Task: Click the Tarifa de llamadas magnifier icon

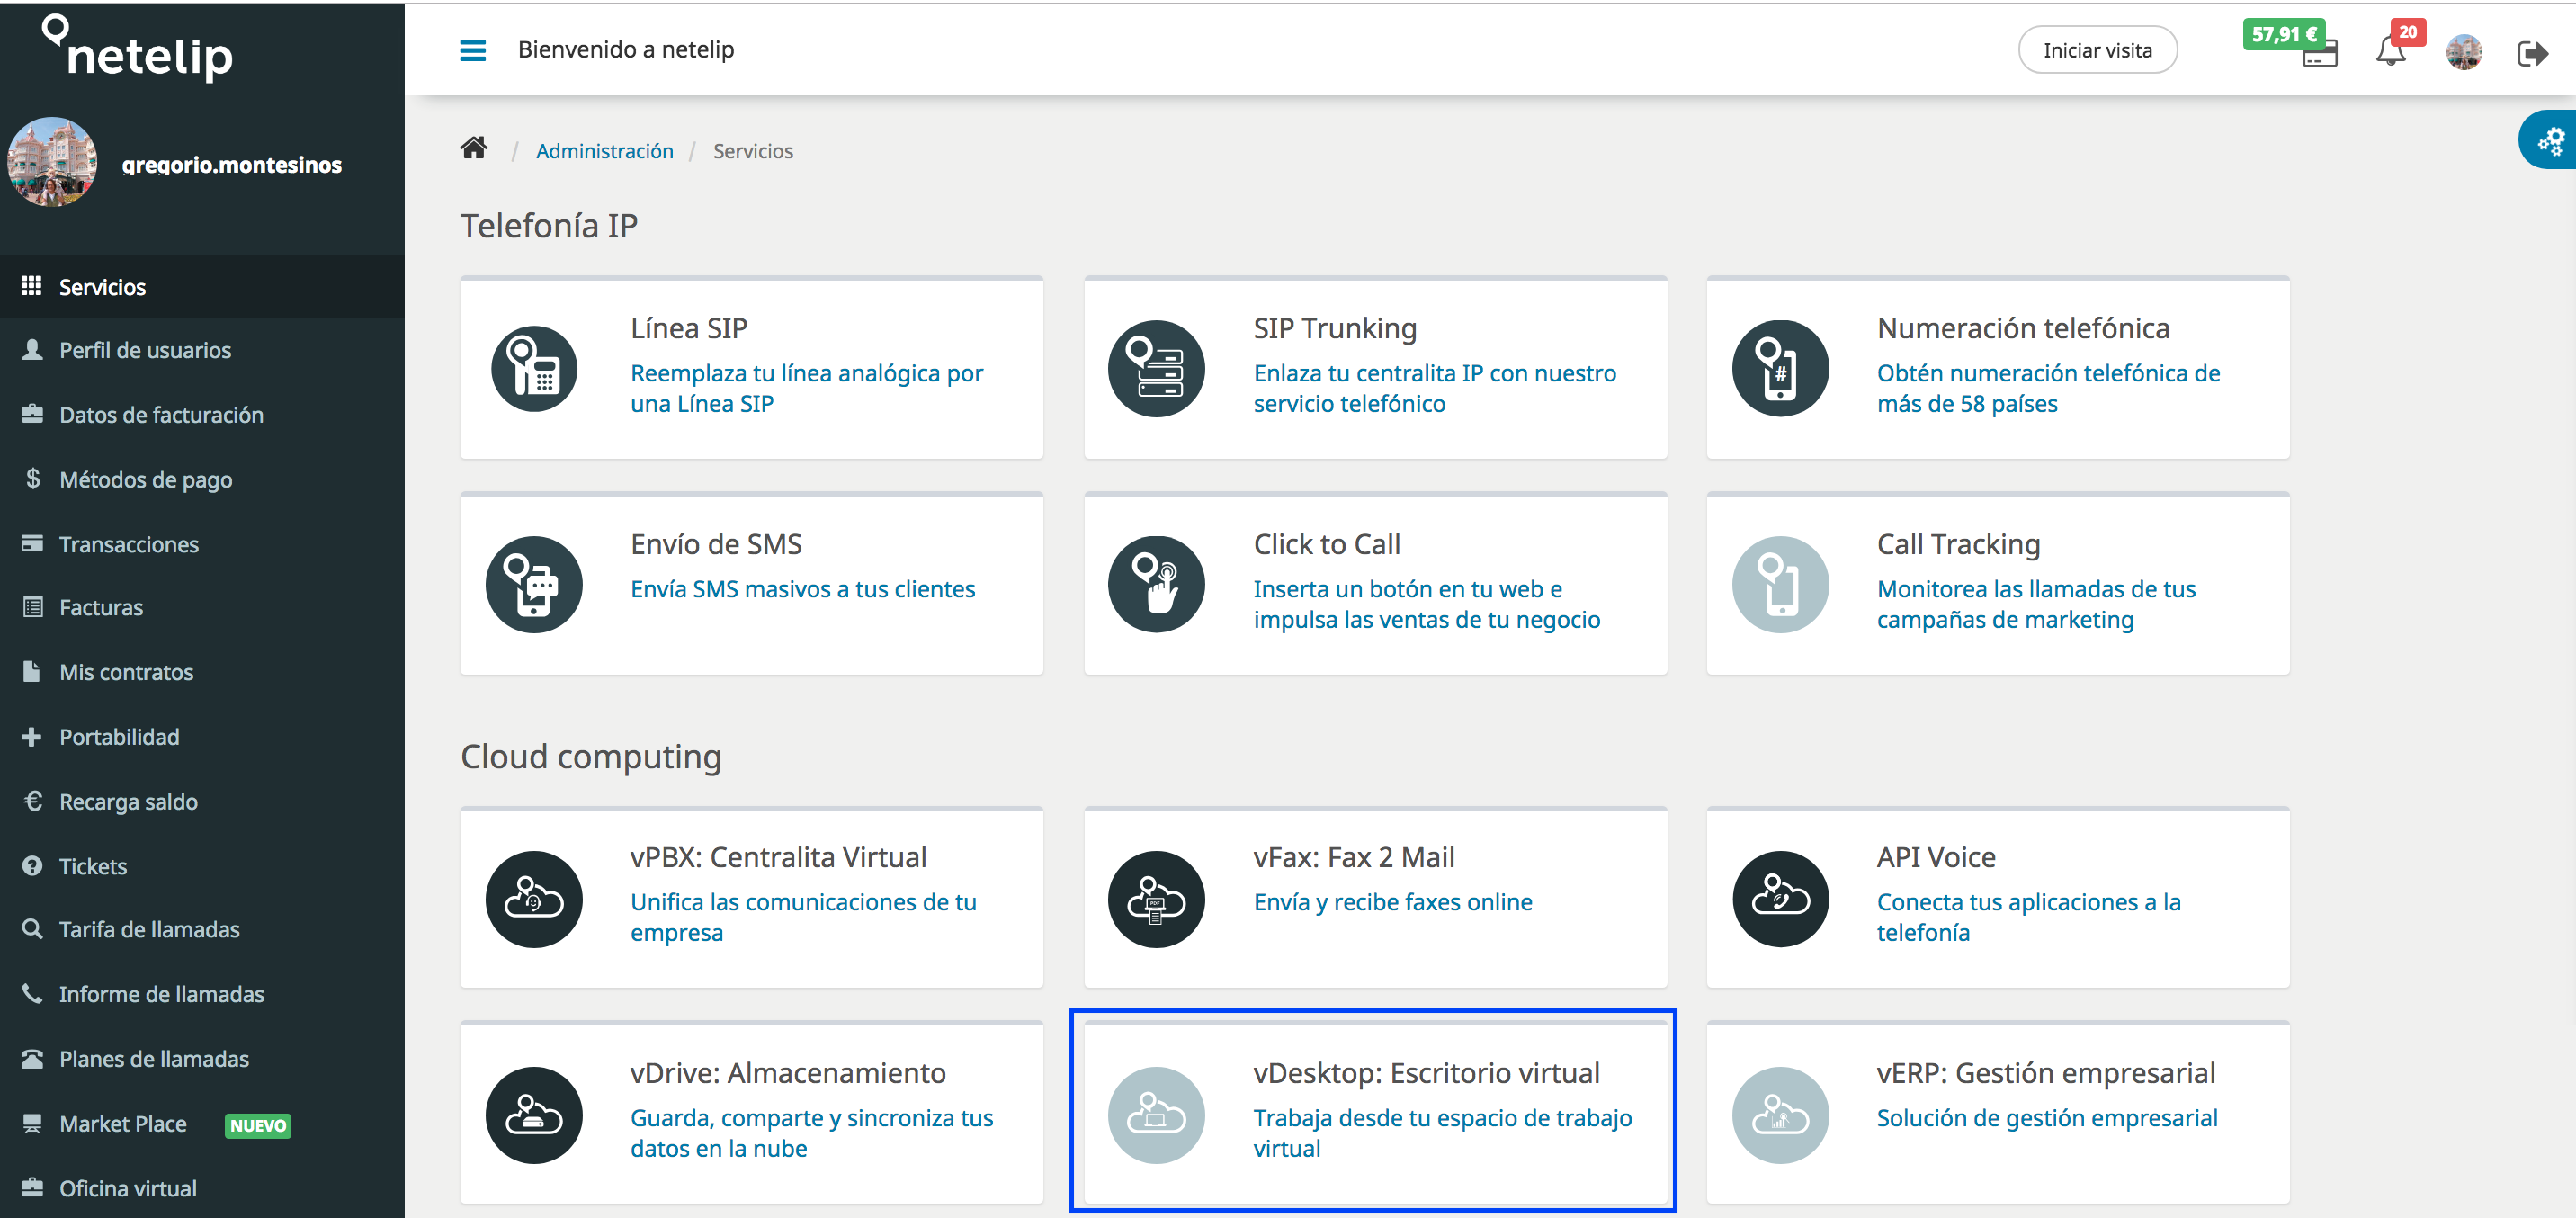Action: [x=32, y=928]
